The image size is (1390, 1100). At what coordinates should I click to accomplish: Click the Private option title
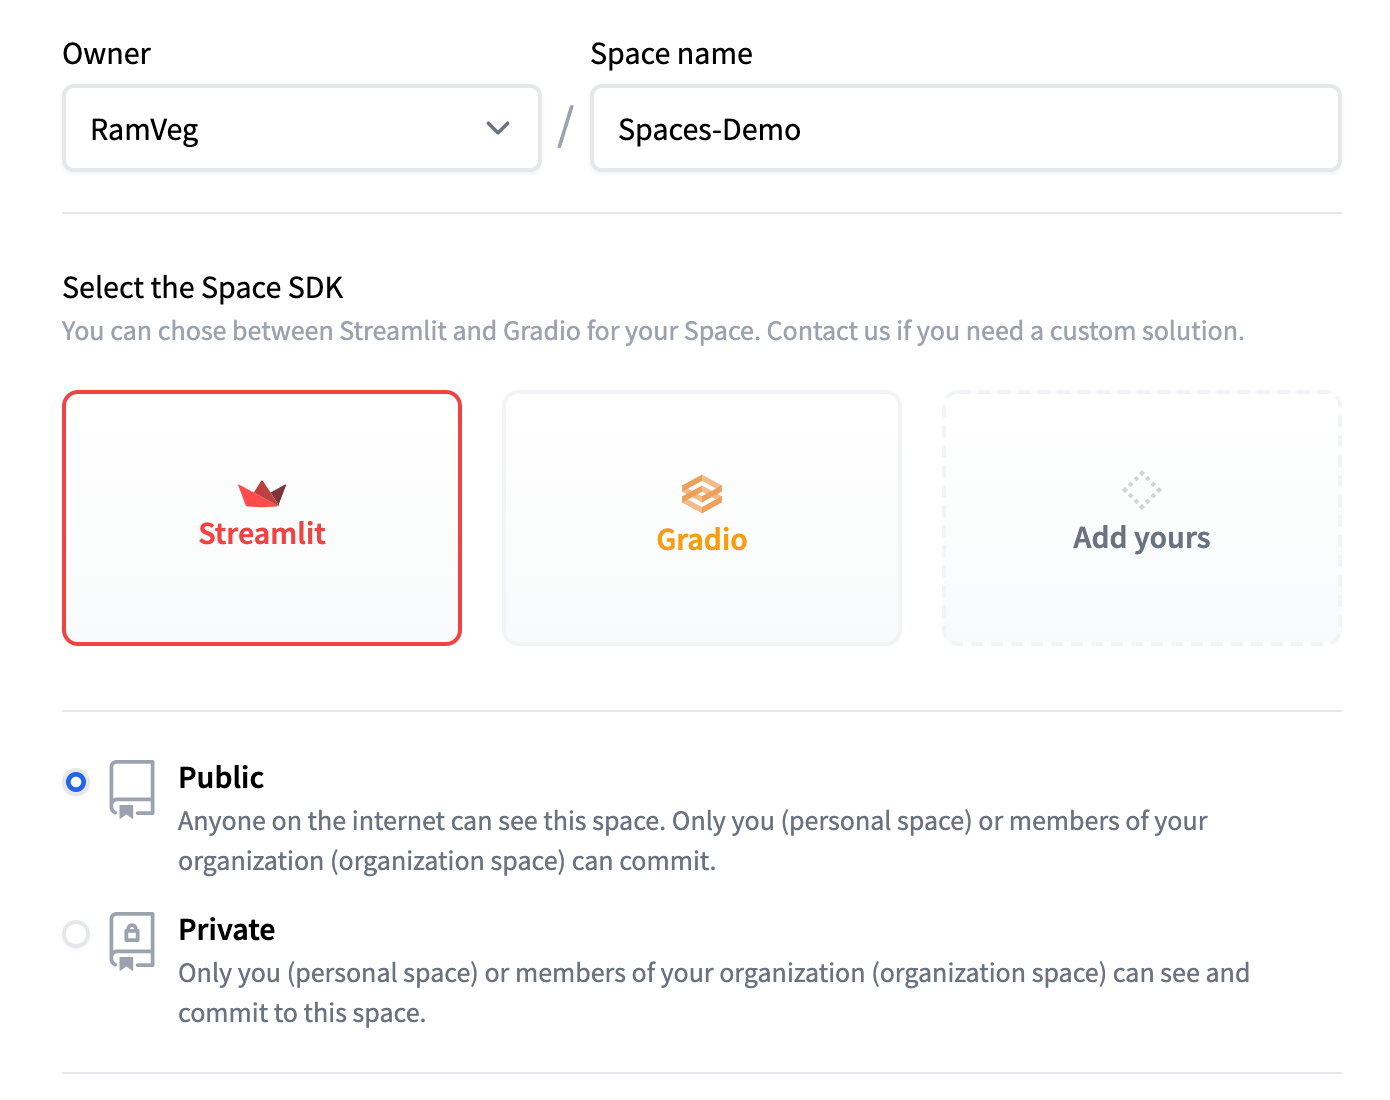pyautogui.click(x=227, y=930)
